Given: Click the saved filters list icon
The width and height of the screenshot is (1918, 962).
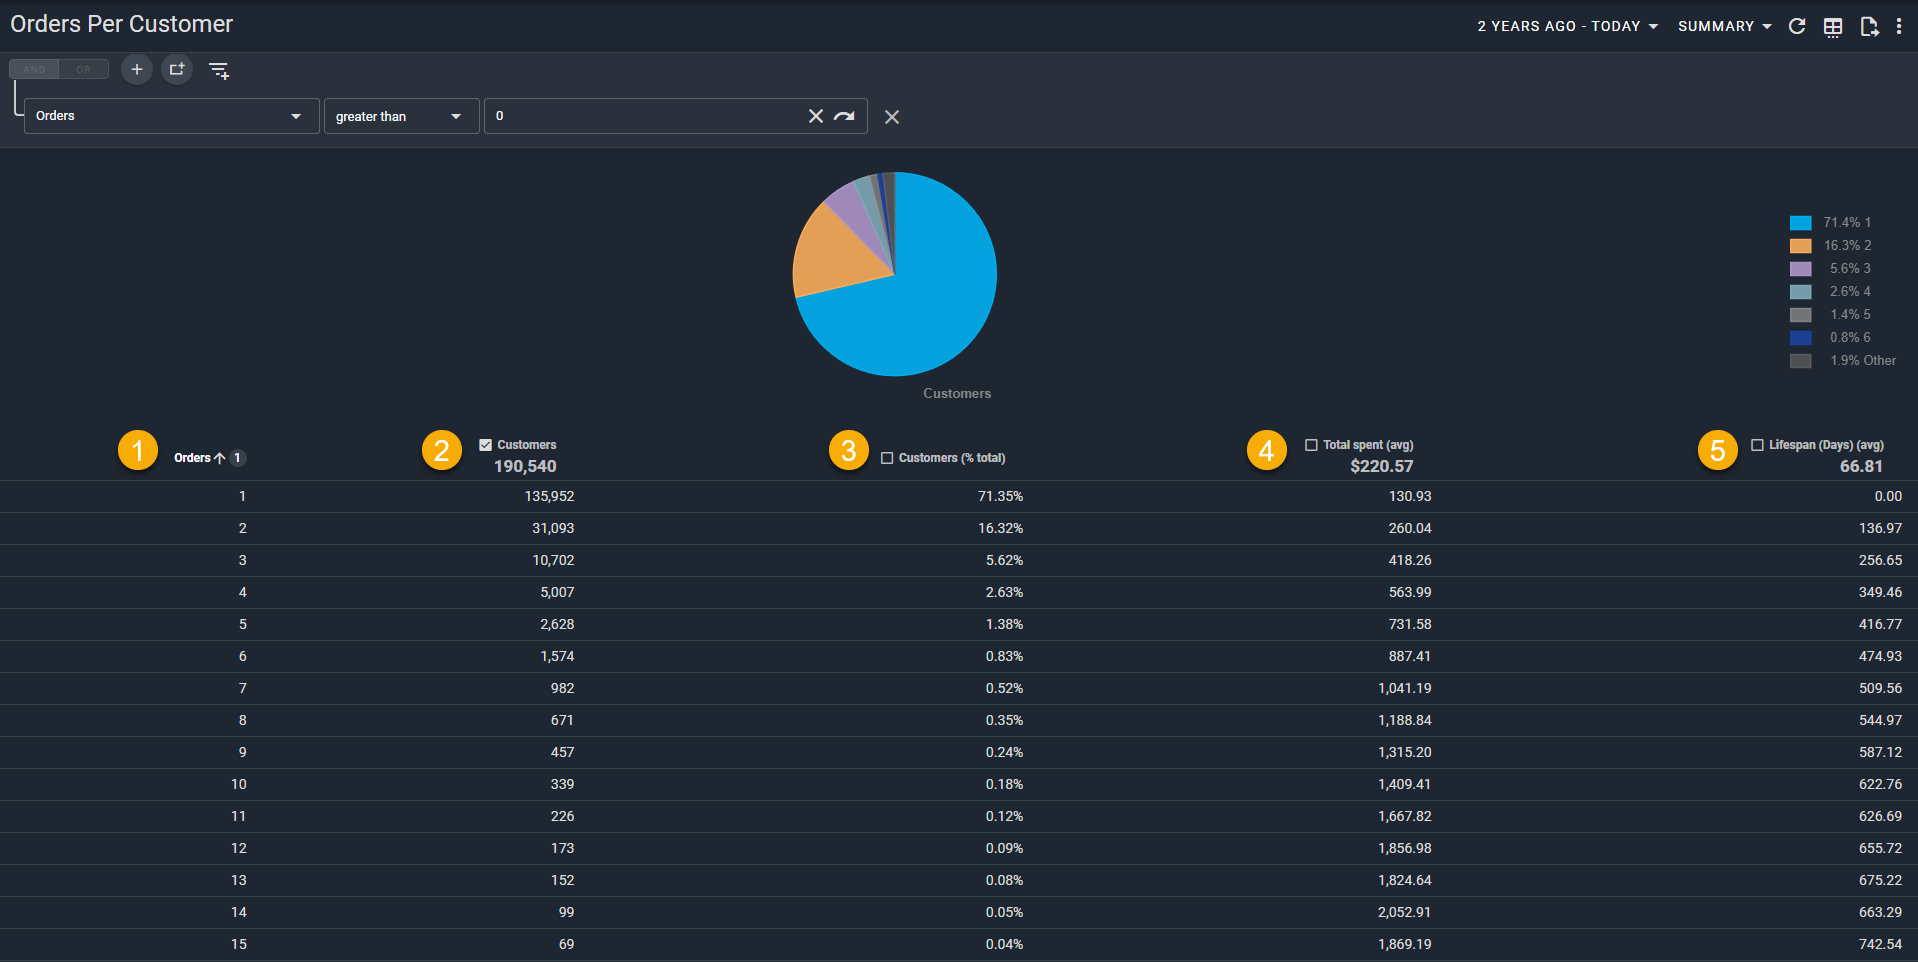Looking at the screenshot, I should pyautogui.click(x=219, y=70).
